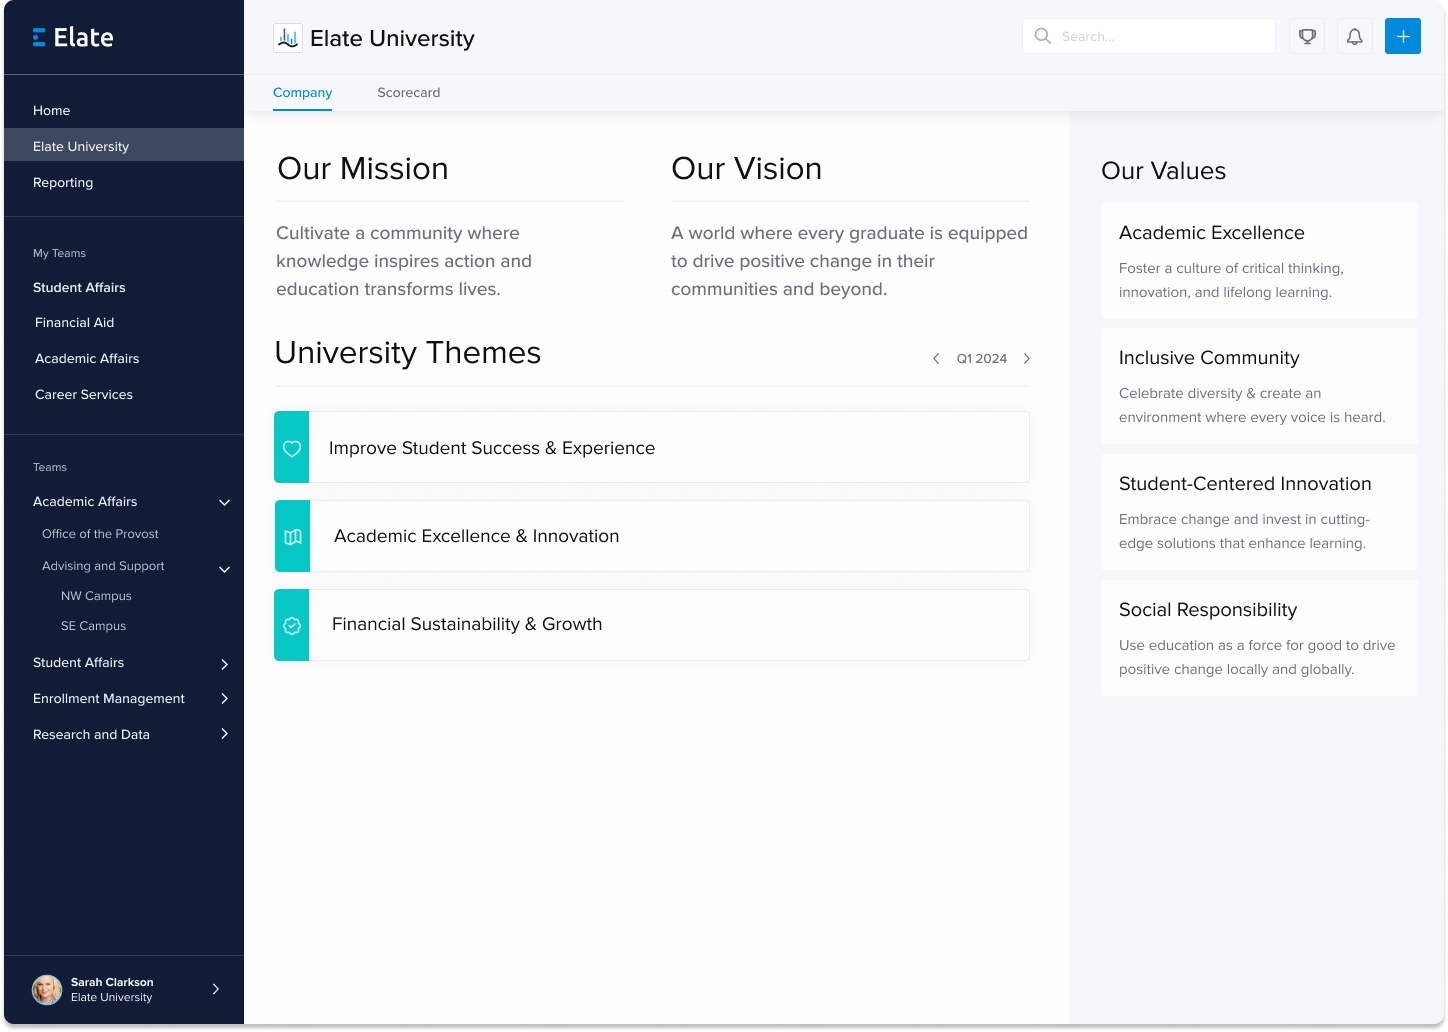Image resolution: width=1448 pixels, height=1032 pixels.
Task: Click the blue plus add button
Action: [x=1403, y=36]
